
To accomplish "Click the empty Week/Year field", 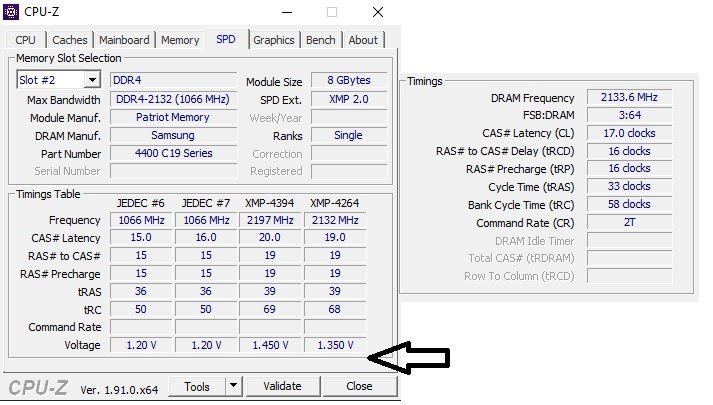I will pyautogui.click(x=349, y=117).
